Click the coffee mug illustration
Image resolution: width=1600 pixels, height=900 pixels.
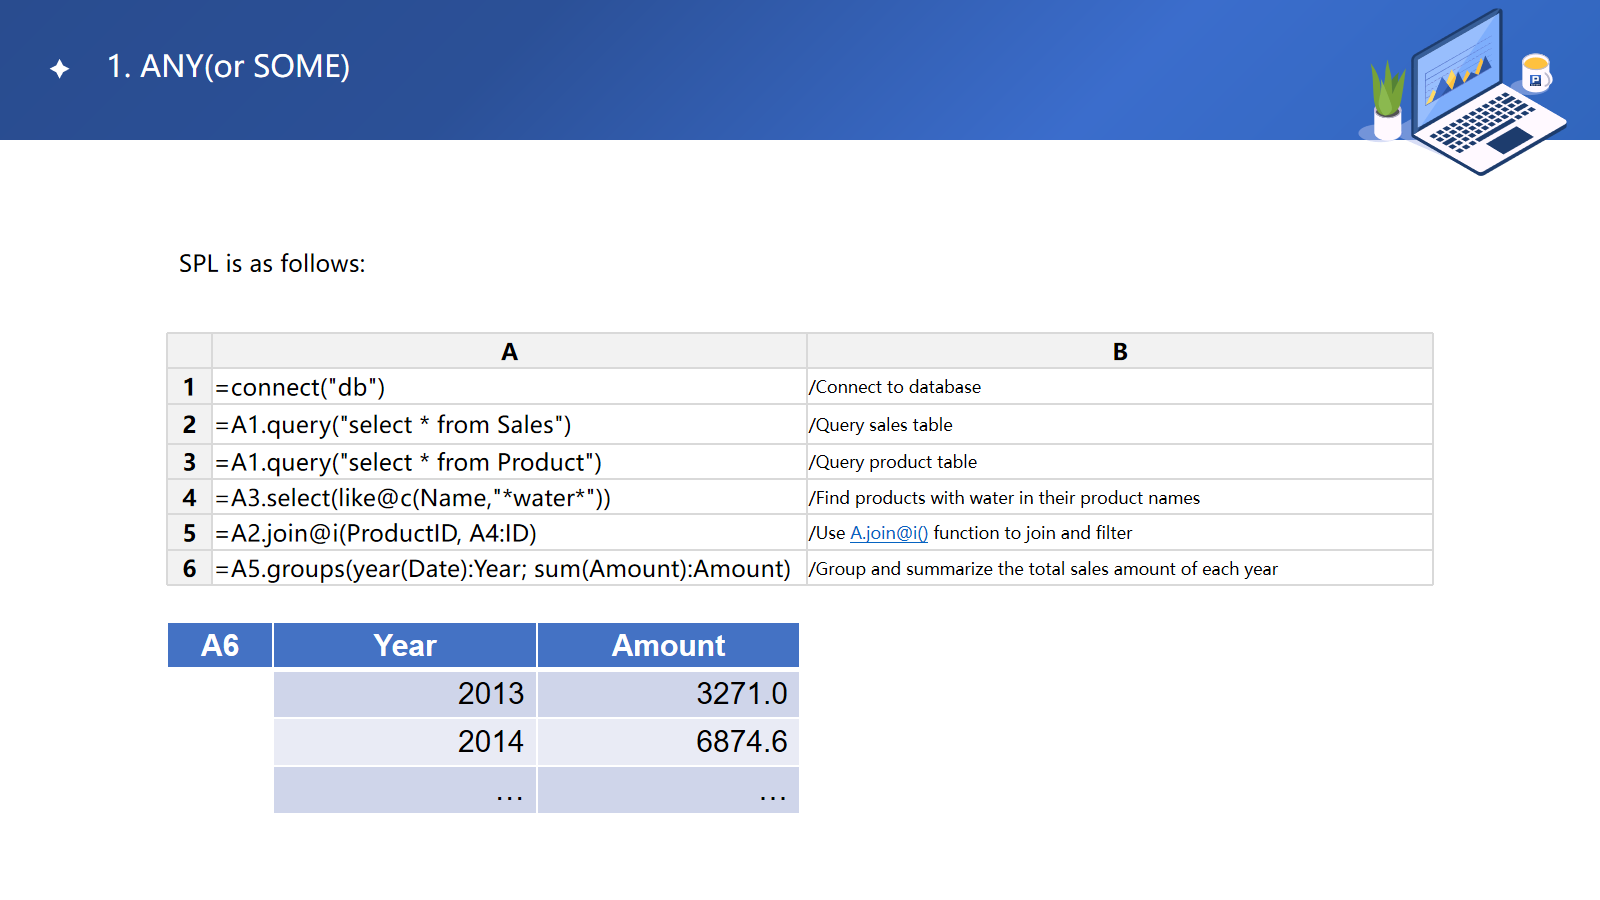point(1535,73)
